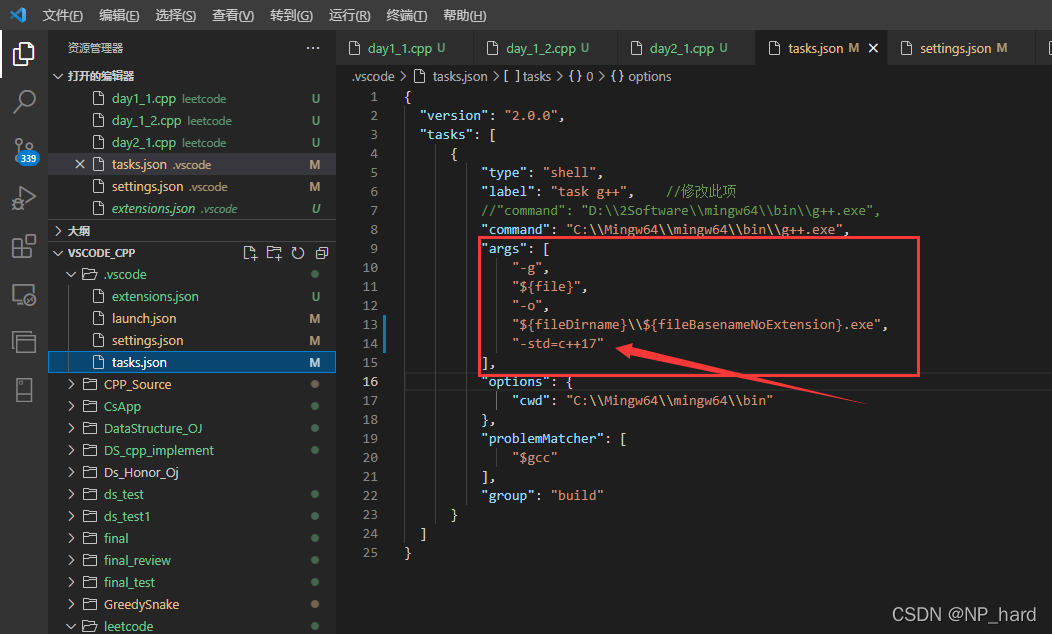This screenshot has height=634, width=1052.
Task: Open the Run and Debug view
Action: (23, 199)
